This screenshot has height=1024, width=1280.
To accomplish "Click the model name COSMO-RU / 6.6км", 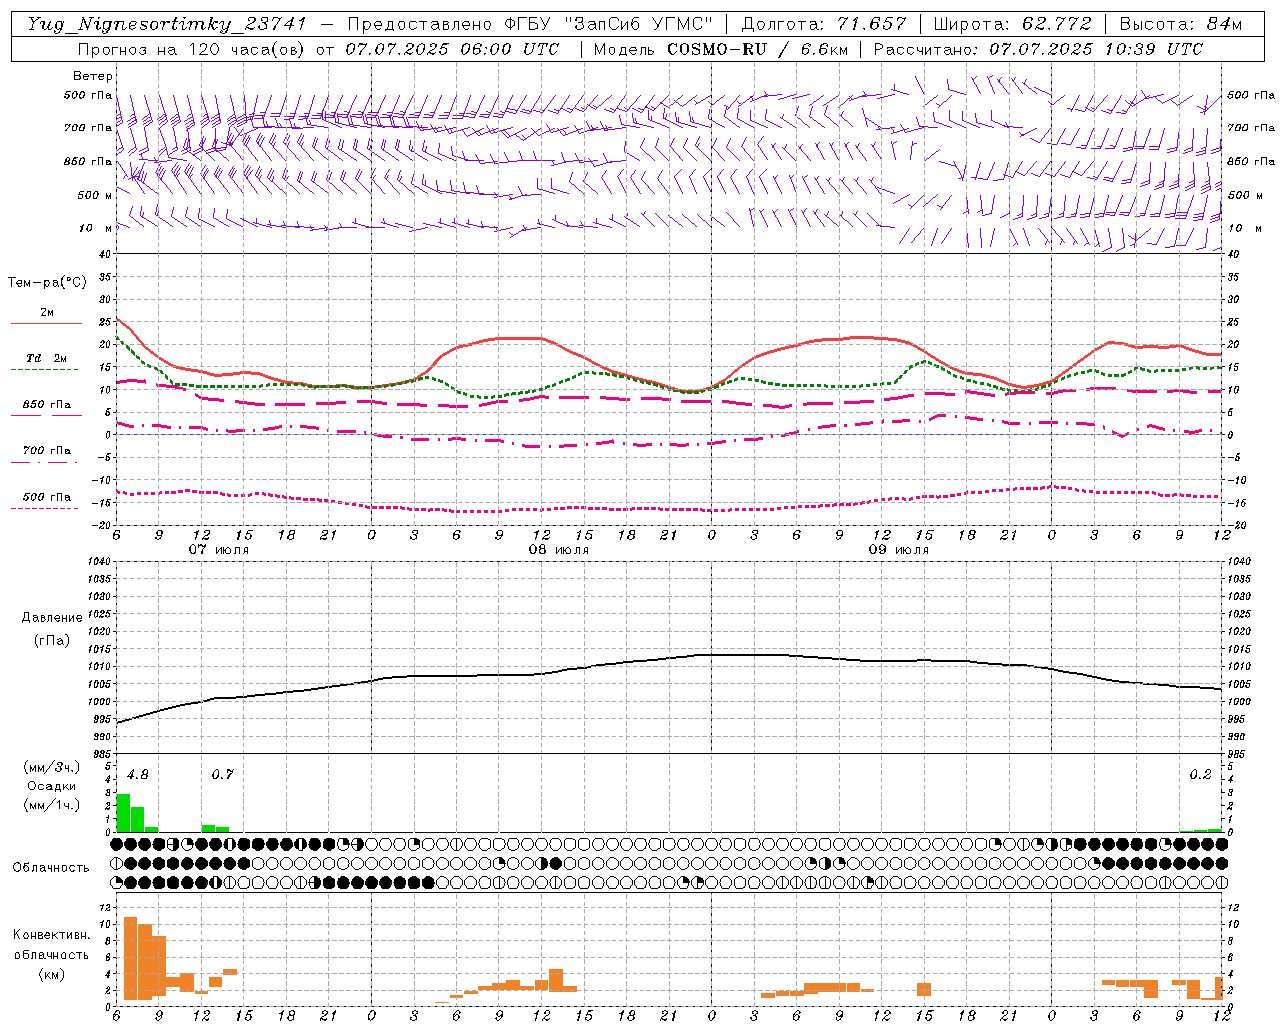I will click(x=757, y=49).
